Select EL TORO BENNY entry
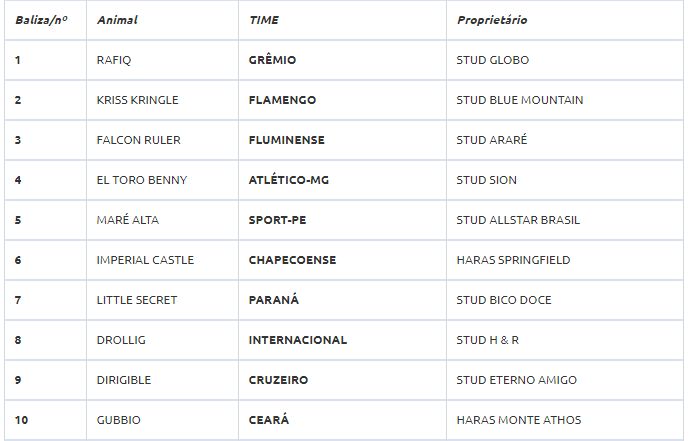693x441 pixels. (142, 180)
